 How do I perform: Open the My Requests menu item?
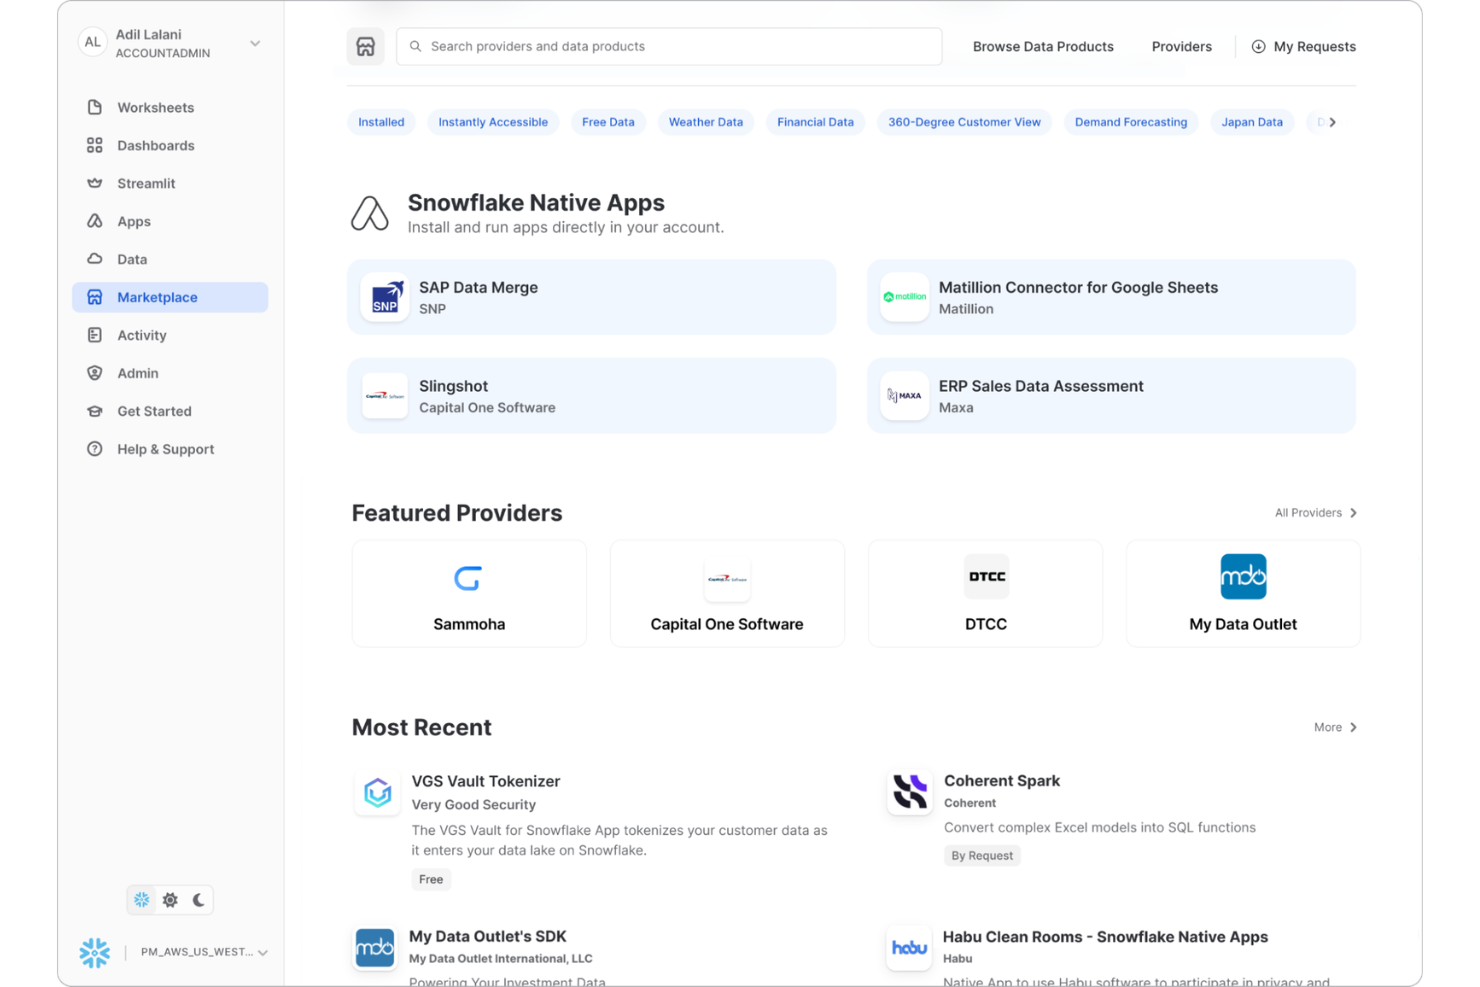(x=1304, y=46)
